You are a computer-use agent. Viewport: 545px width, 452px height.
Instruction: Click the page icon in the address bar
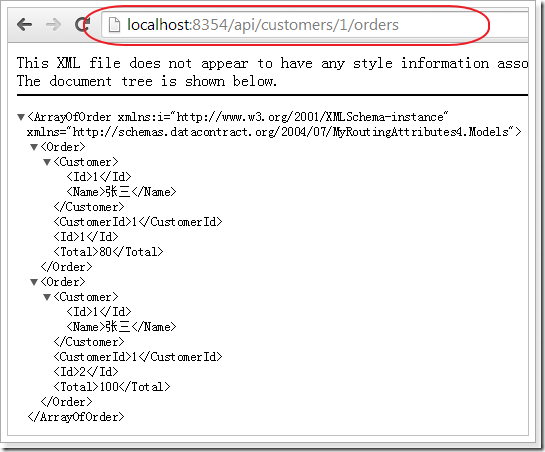point(114,25)
